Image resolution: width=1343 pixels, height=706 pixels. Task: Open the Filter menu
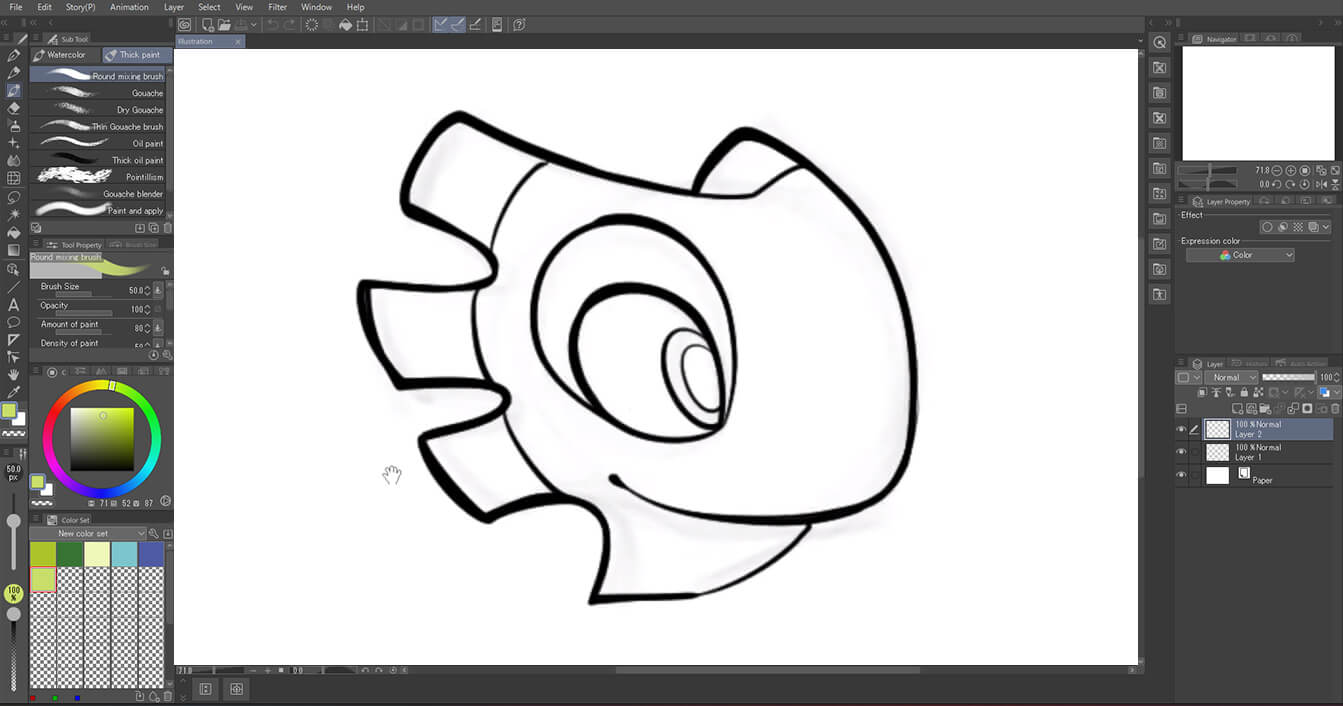pos(277,7)
